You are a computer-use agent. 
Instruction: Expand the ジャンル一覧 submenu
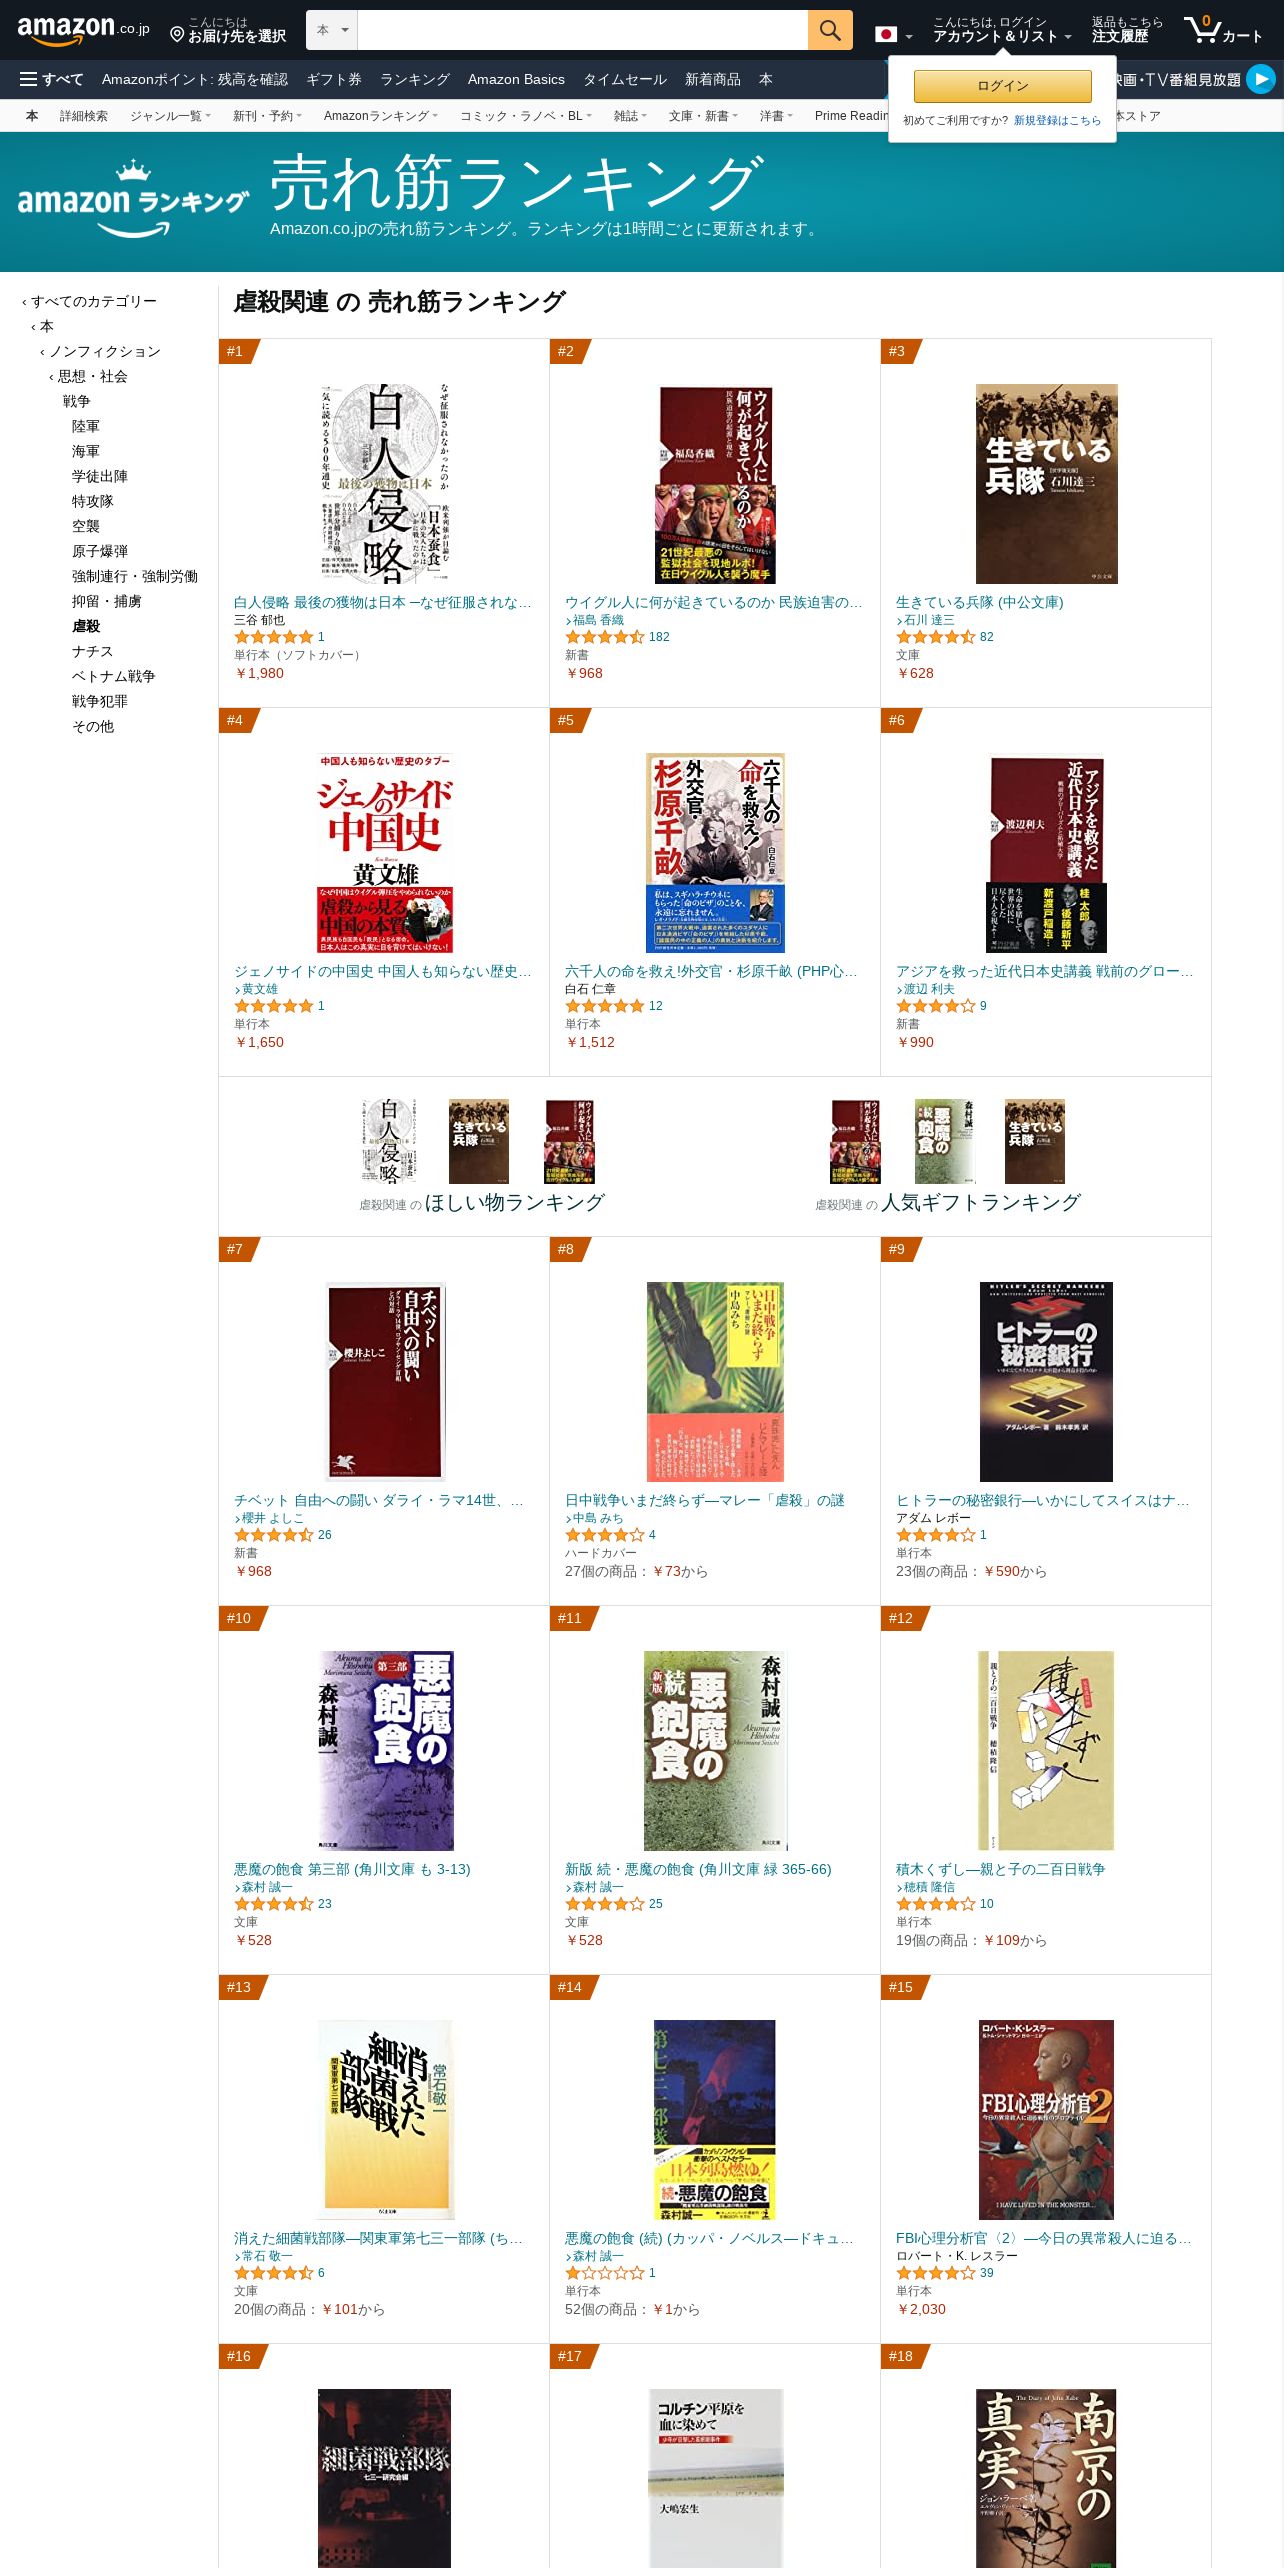click(170, 116)
